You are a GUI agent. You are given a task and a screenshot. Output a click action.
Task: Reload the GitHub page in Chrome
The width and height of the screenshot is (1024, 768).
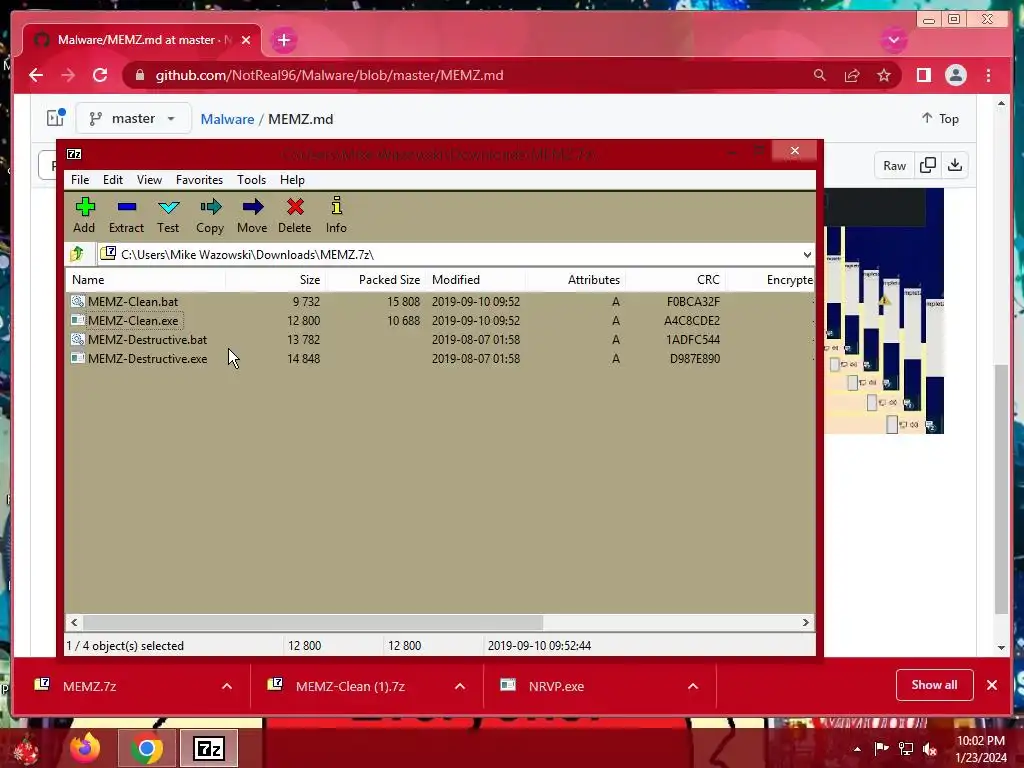click(x=100, y=75)
